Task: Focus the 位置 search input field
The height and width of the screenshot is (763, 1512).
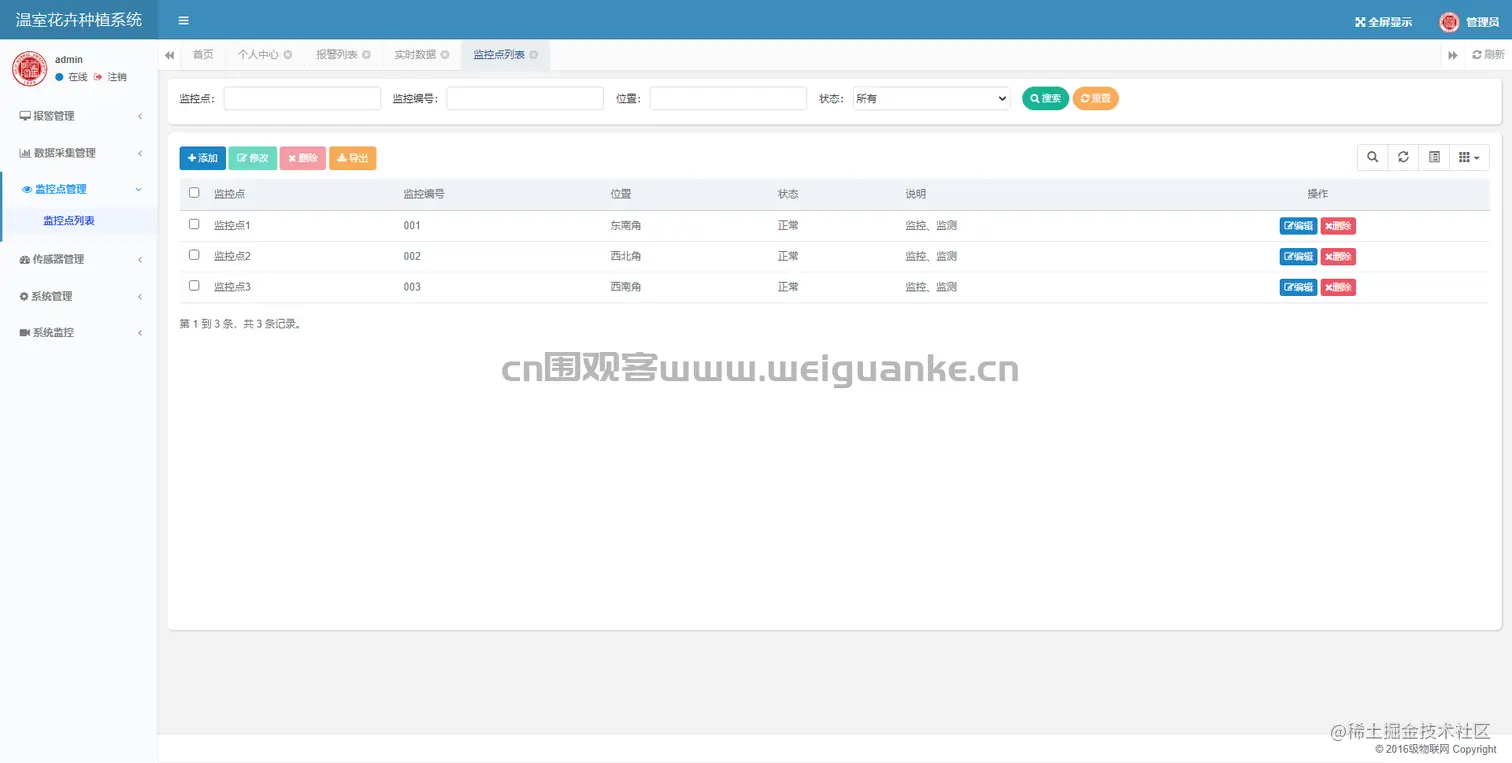Action: point(728,98)
